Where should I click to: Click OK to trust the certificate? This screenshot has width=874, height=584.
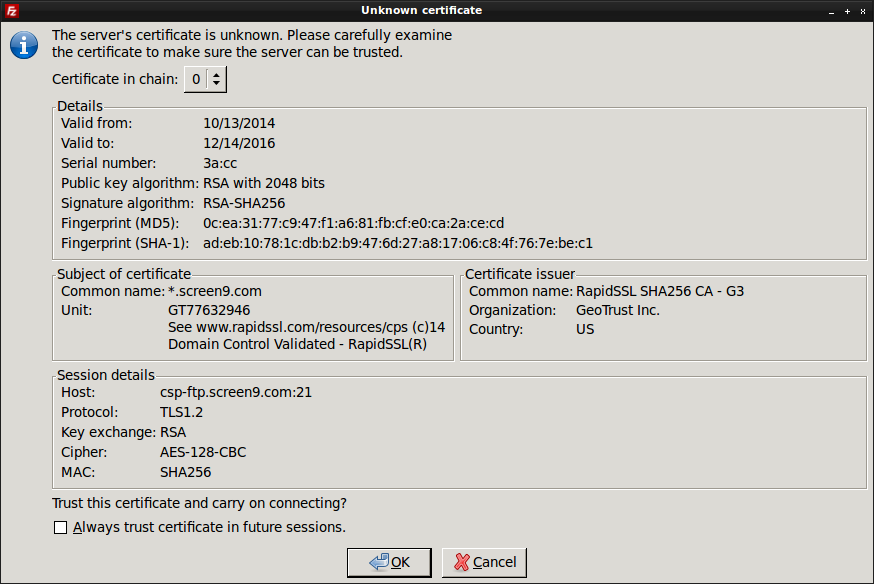pos(389,562)
